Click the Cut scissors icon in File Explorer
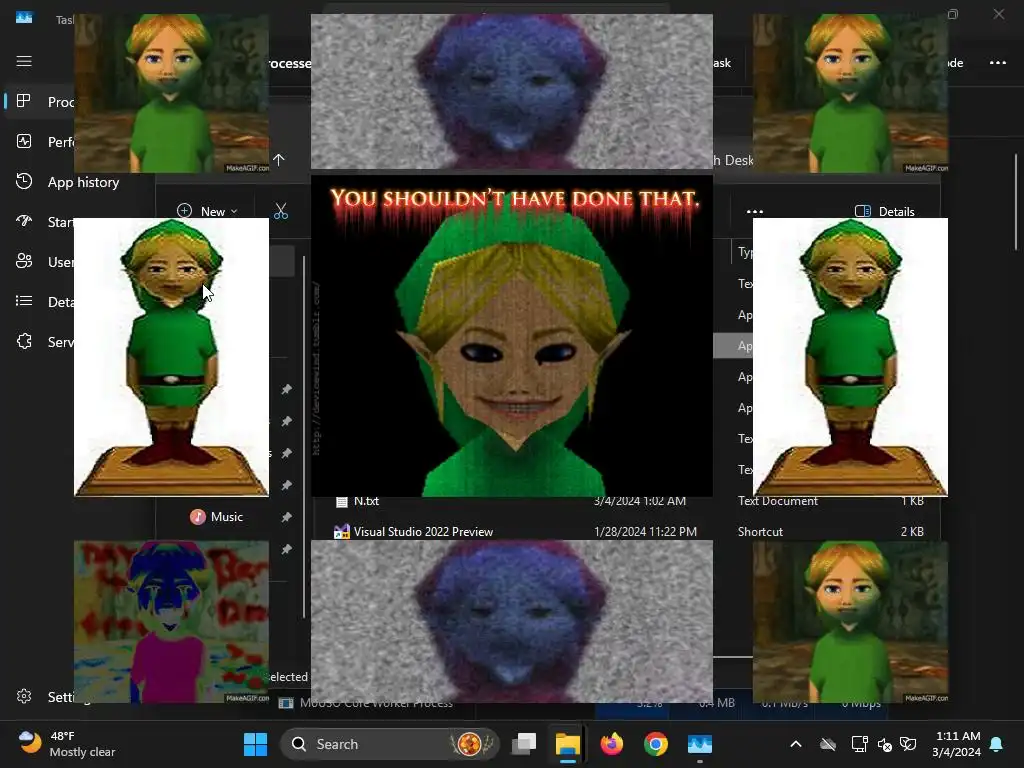 coord(281,211)
